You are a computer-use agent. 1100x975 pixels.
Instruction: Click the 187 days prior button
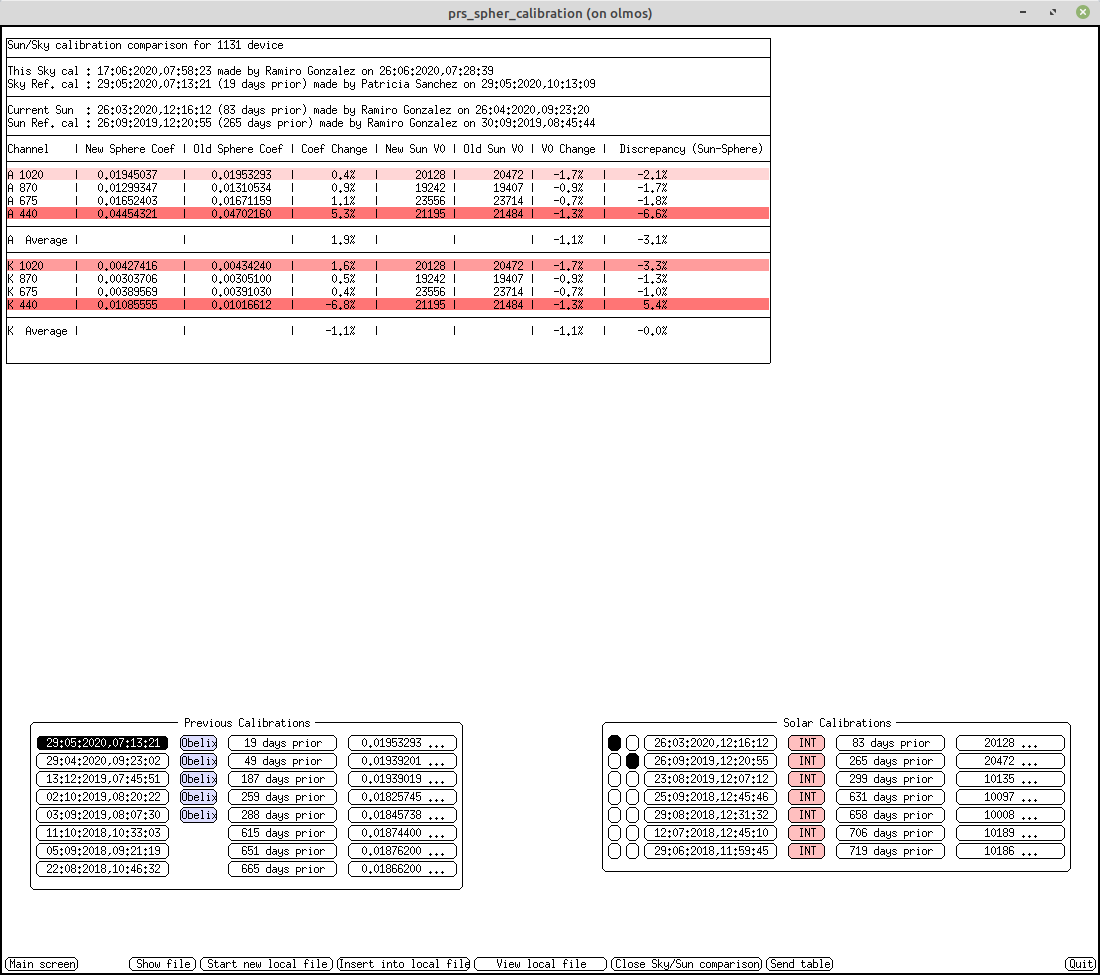283,779
